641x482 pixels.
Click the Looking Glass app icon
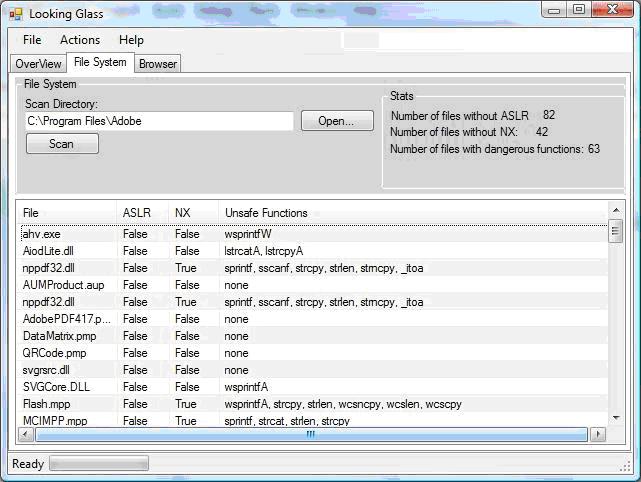click(16, 14)
